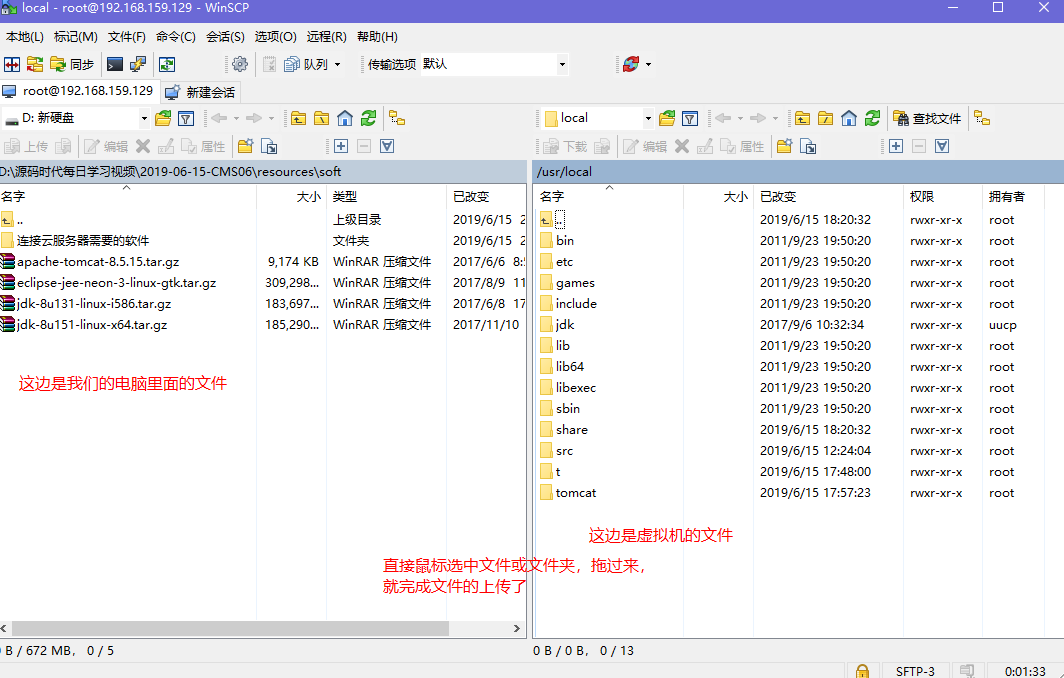Click select-all triangle icon in local panel
The image size is (1064, 678).
click(387, 147)
